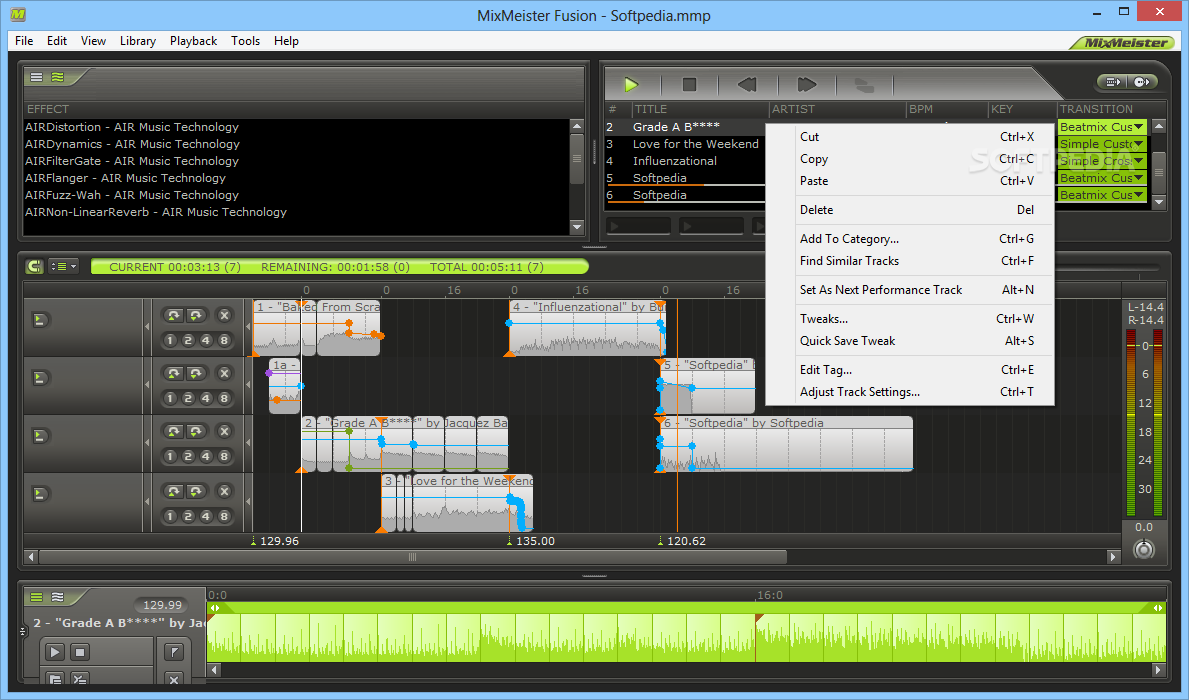
Task: Choose Adjust Track Settings... from context menu
Action: [x=910, y=392]
